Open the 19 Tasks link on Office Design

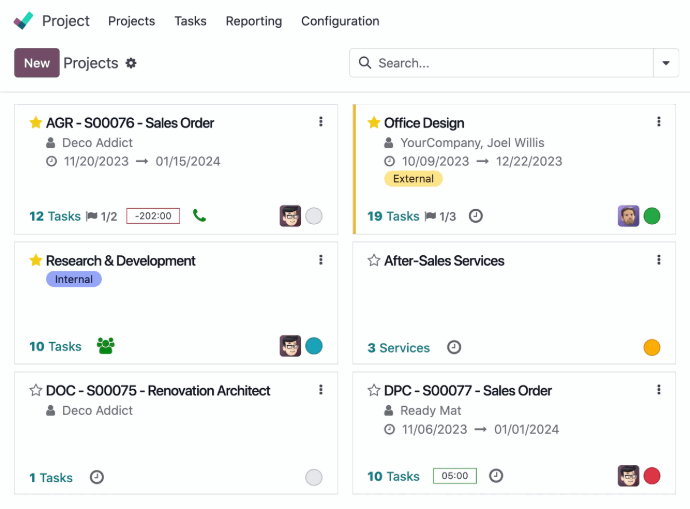[393, 216]
